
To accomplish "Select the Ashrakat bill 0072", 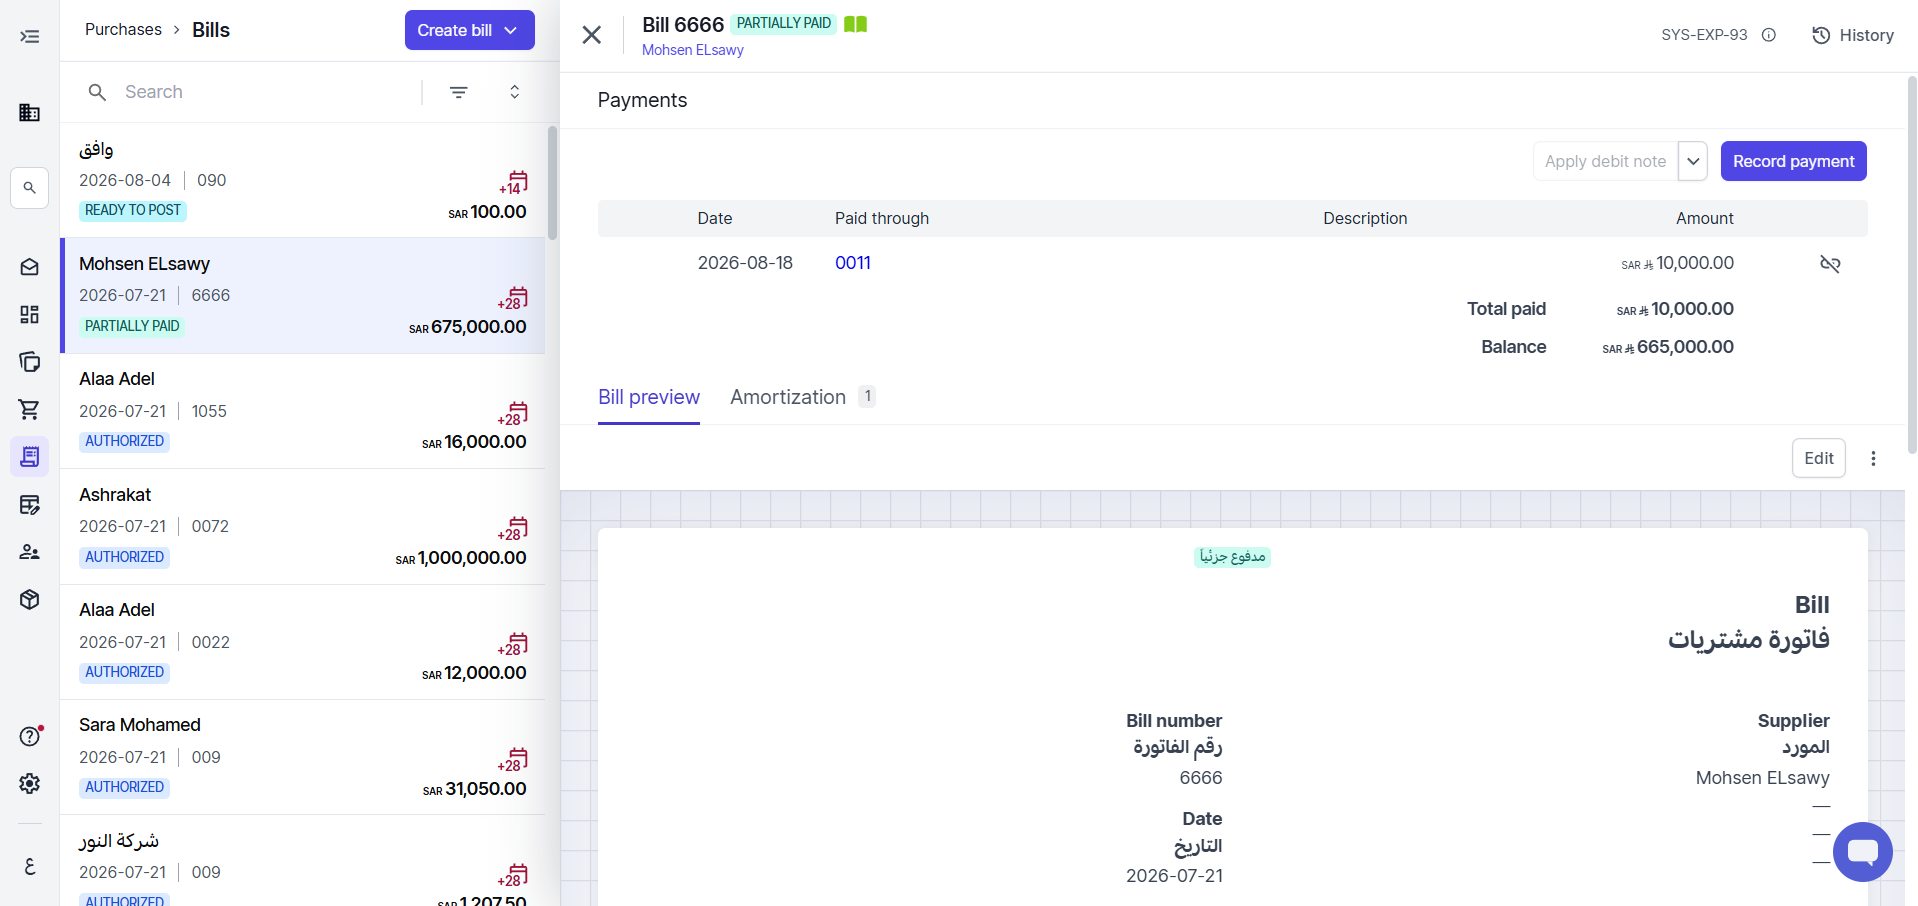I will [303, 526].
